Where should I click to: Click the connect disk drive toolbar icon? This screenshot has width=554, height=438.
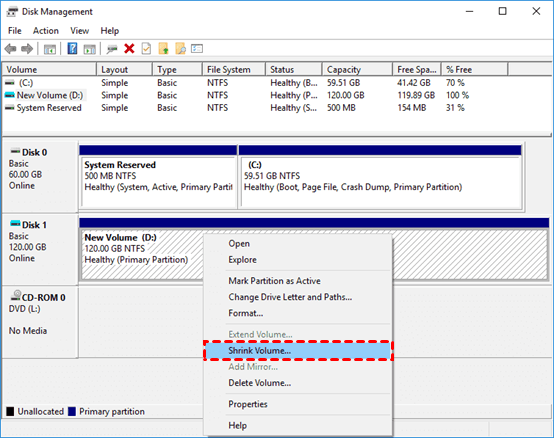tap(112, 49)
